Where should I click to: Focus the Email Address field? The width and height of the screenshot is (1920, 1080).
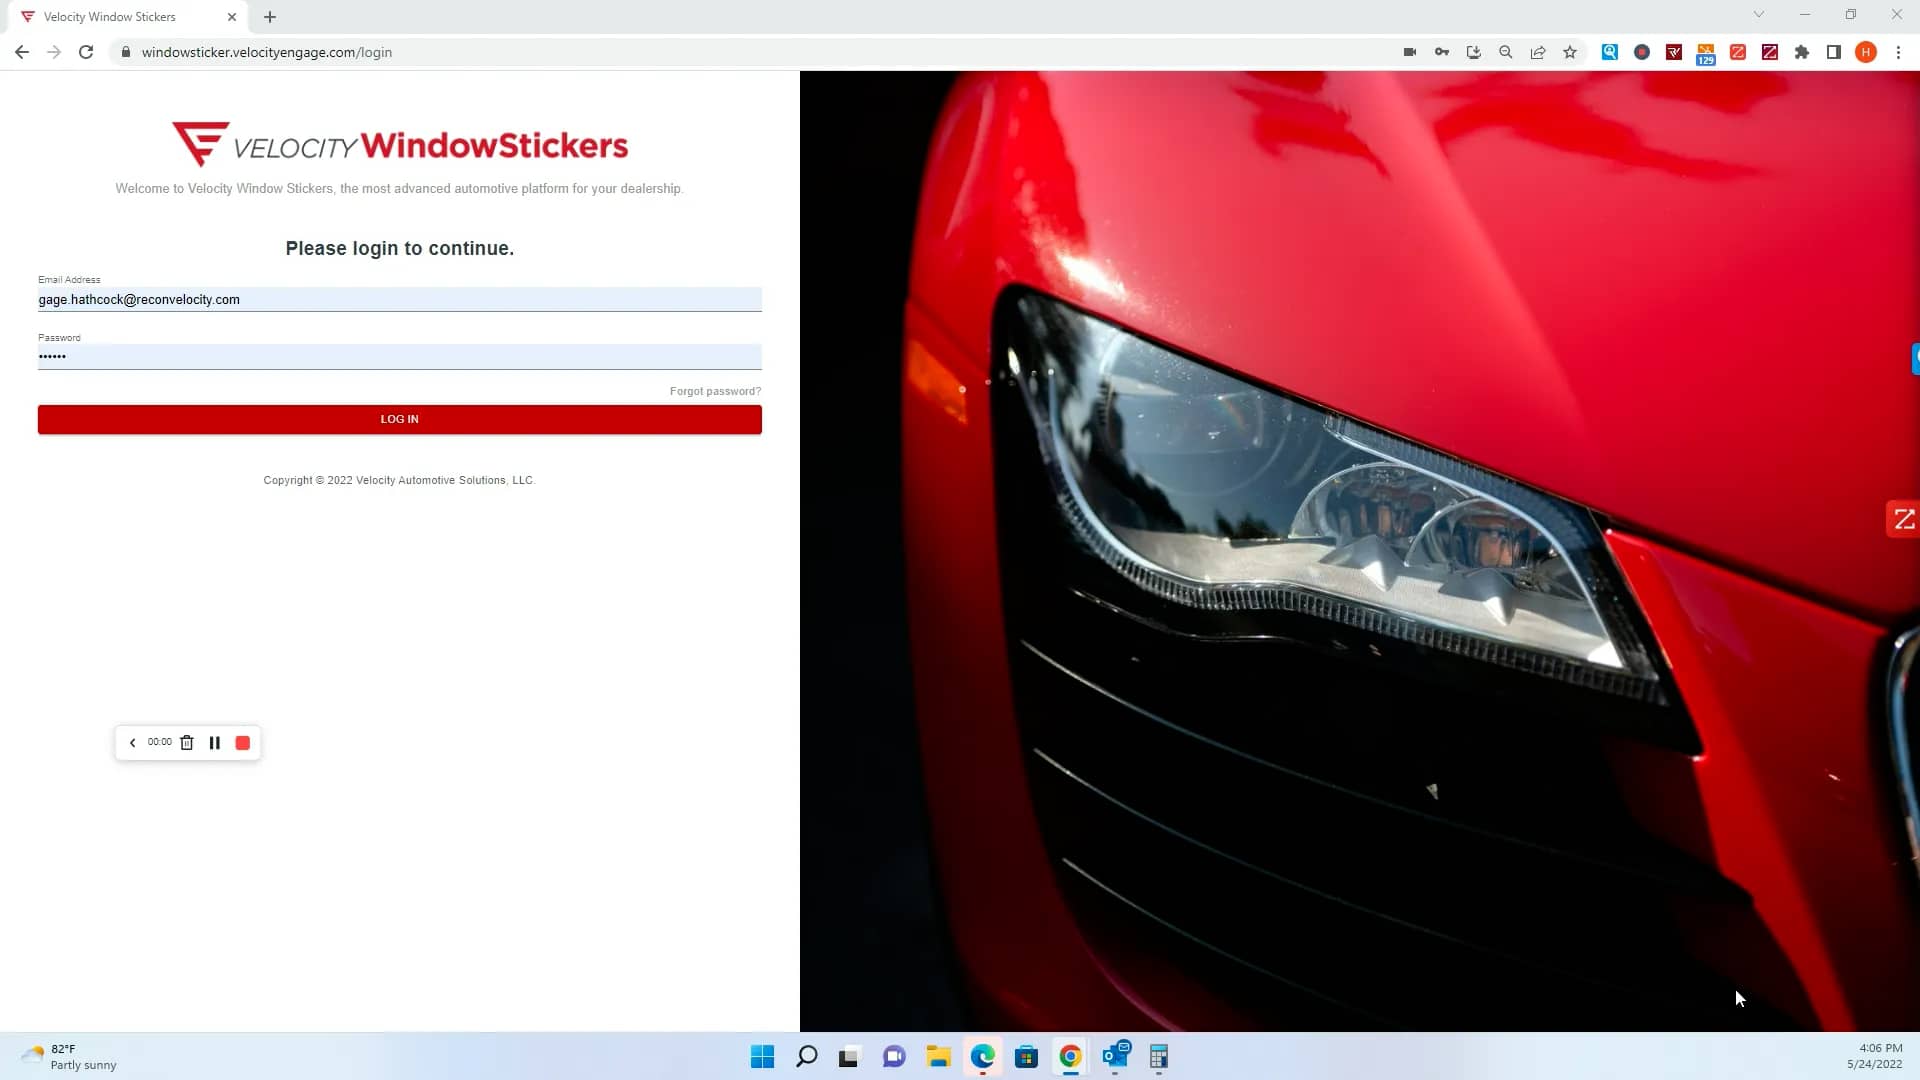pyautogui.click(x=399, y=299)
